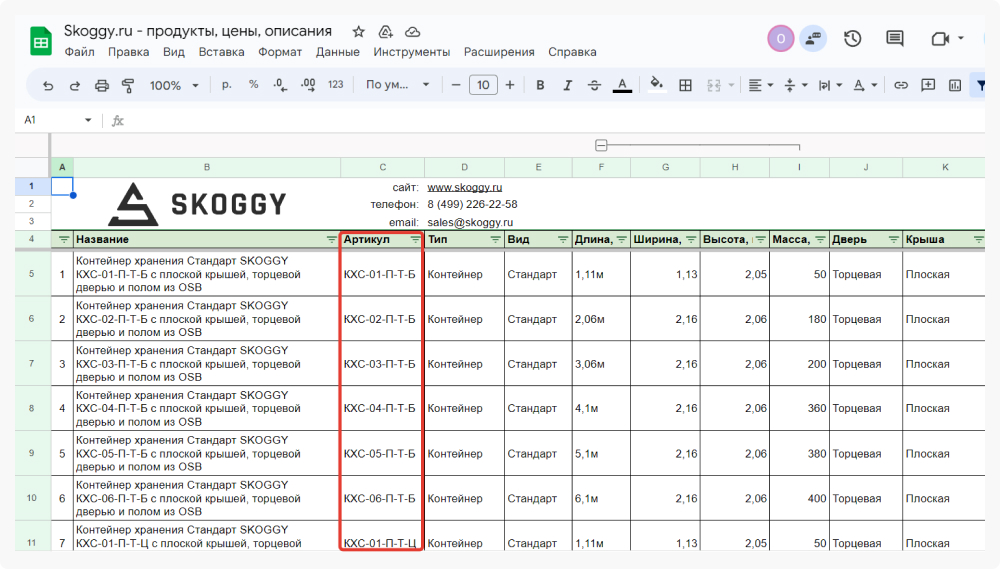Screen dimensions: 1000x569
Task: Open the font family dropdown
Action: point(397,86)
